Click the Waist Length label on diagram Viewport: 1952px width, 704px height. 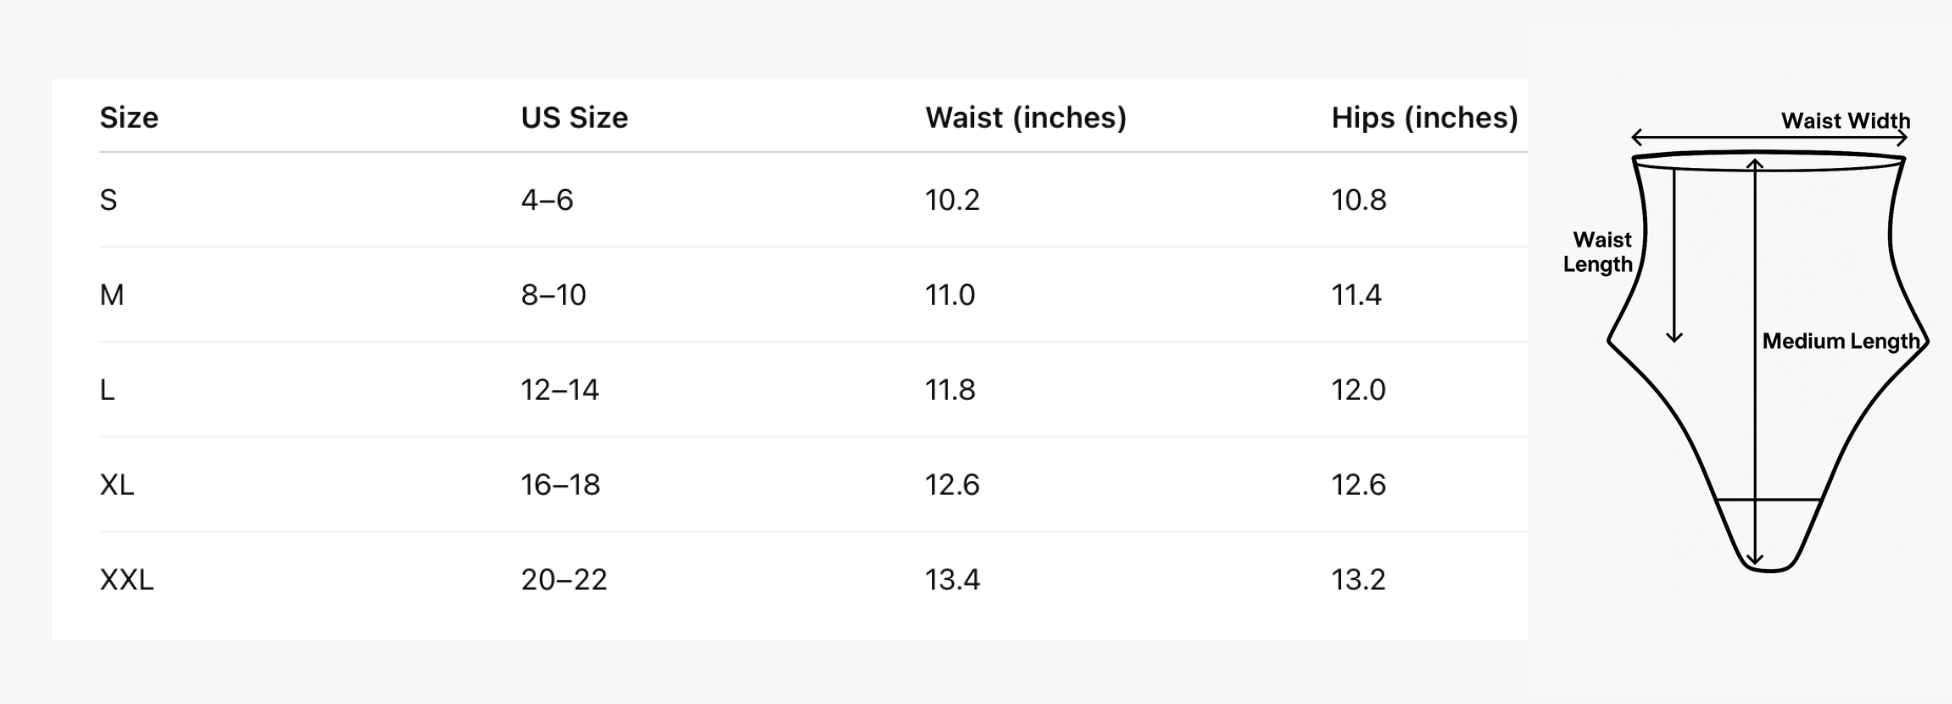pyautogui.click(x=1599, y=252)
